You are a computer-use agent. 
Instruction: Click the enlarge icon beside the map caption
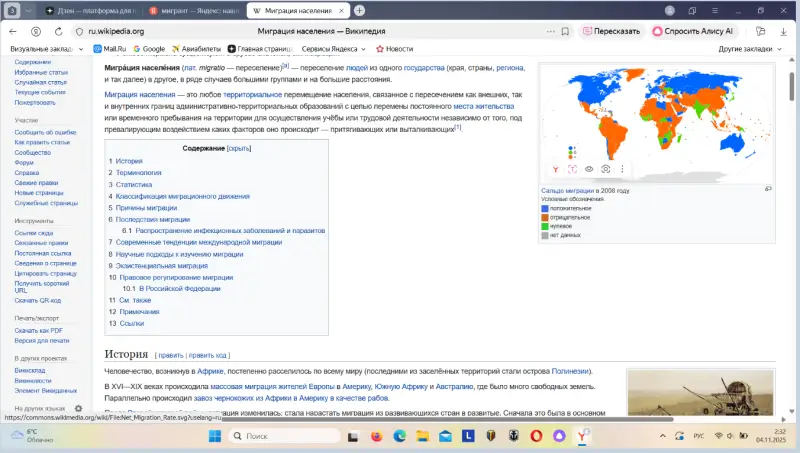coord(768,188)
